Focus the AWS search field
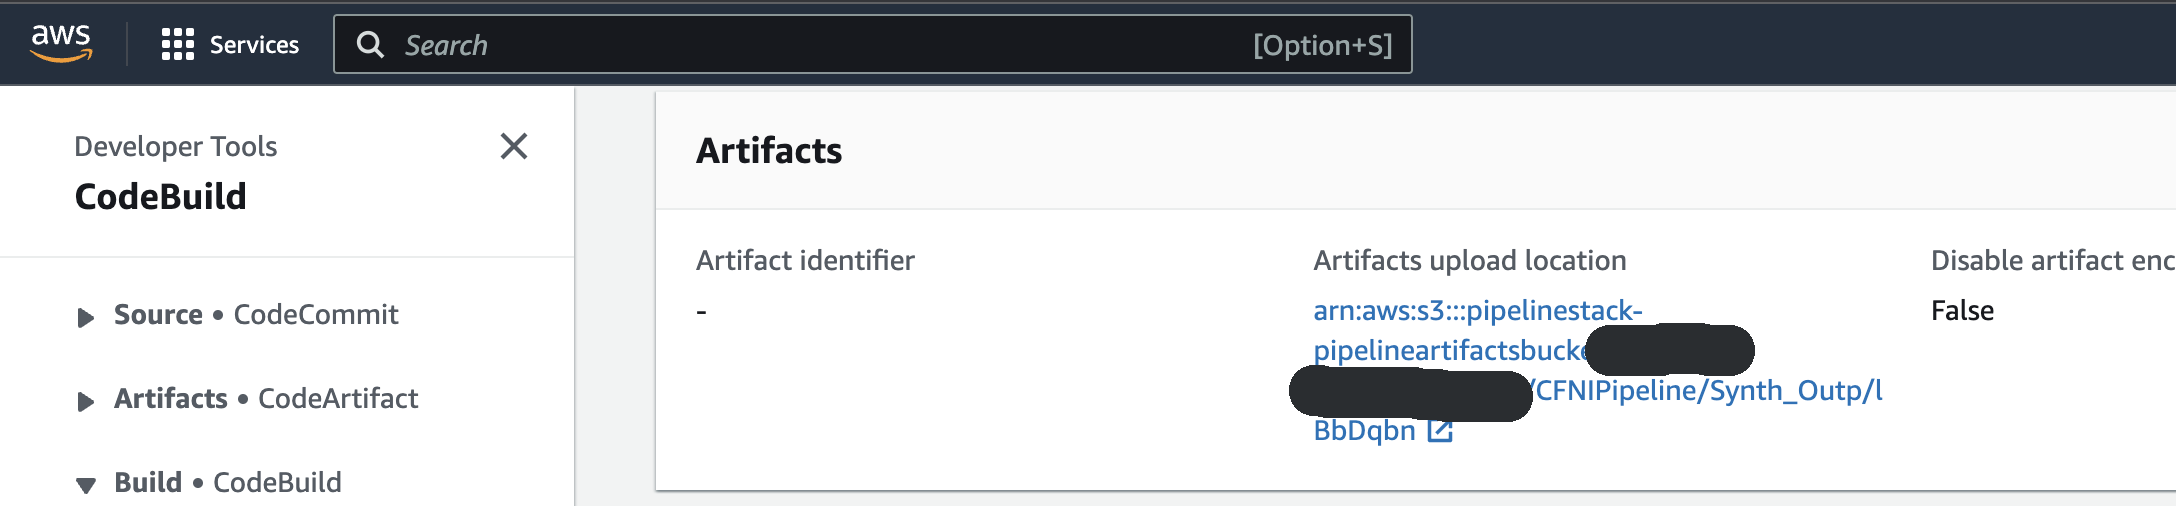Screen dimensions: 2176x506 (x=872, y=44)
